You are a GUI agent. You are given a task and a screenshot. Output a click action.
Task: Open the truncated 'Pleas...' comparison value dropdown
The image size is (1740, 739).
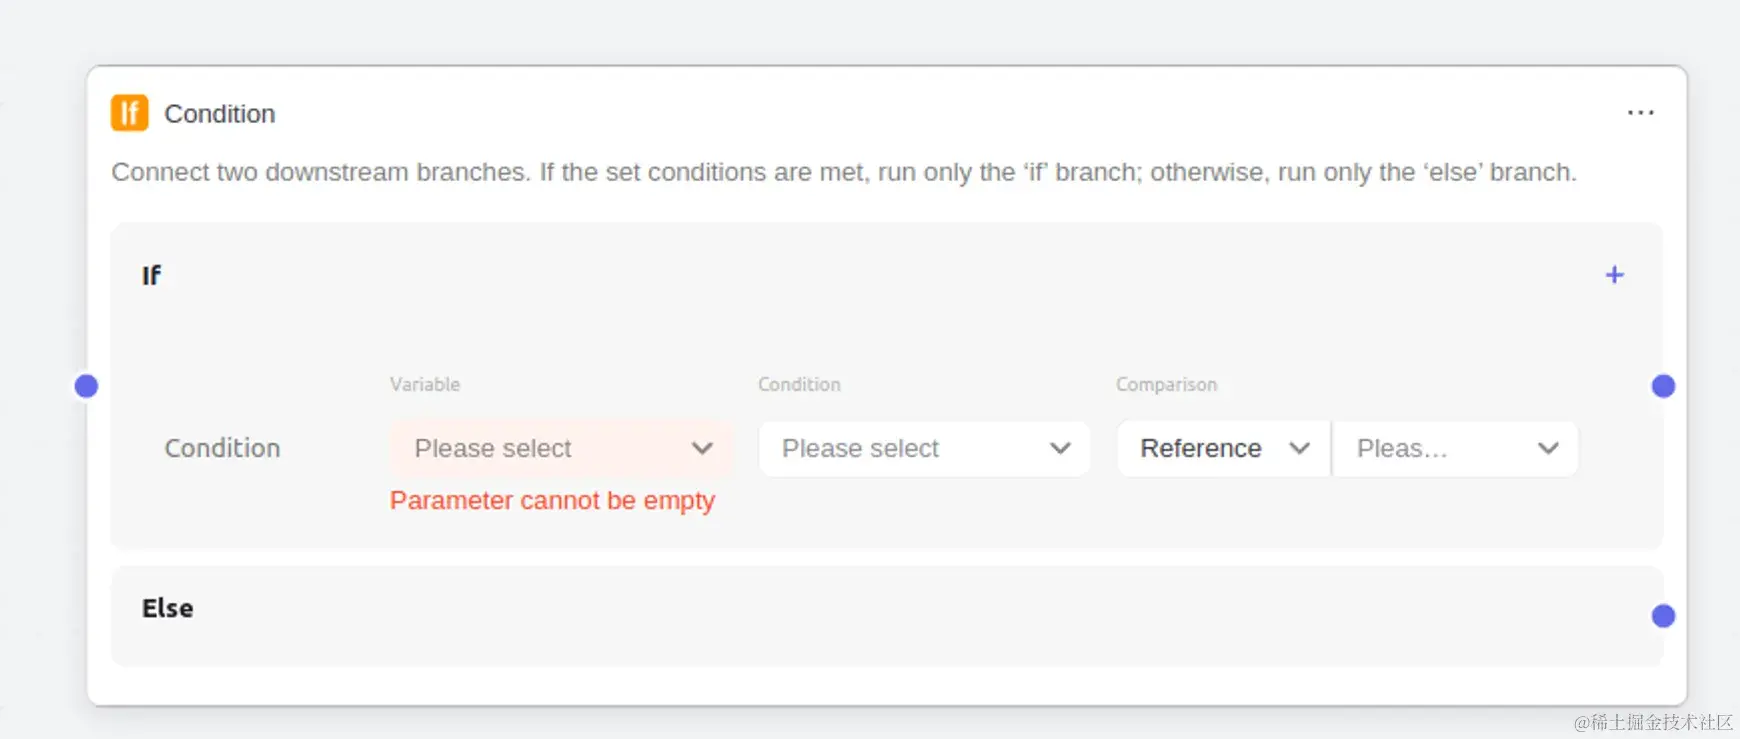(x=1456, y=448)
